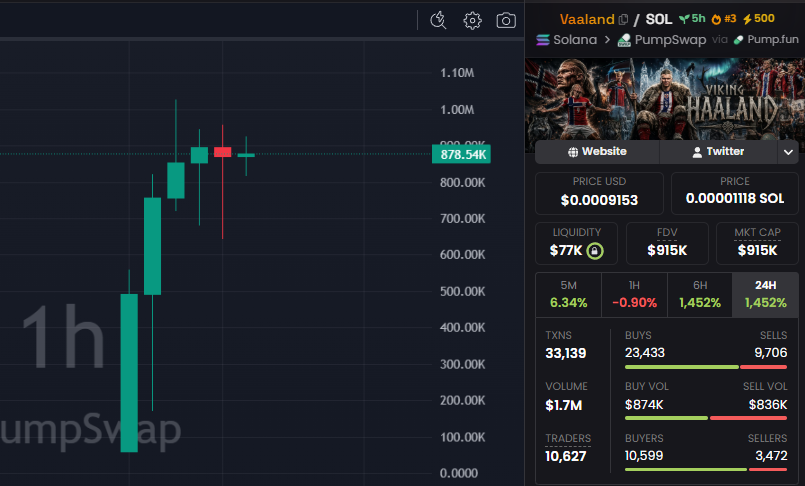
Task: Click the buy vol versus sell vol bar
Action: click(x=706, y=418)
